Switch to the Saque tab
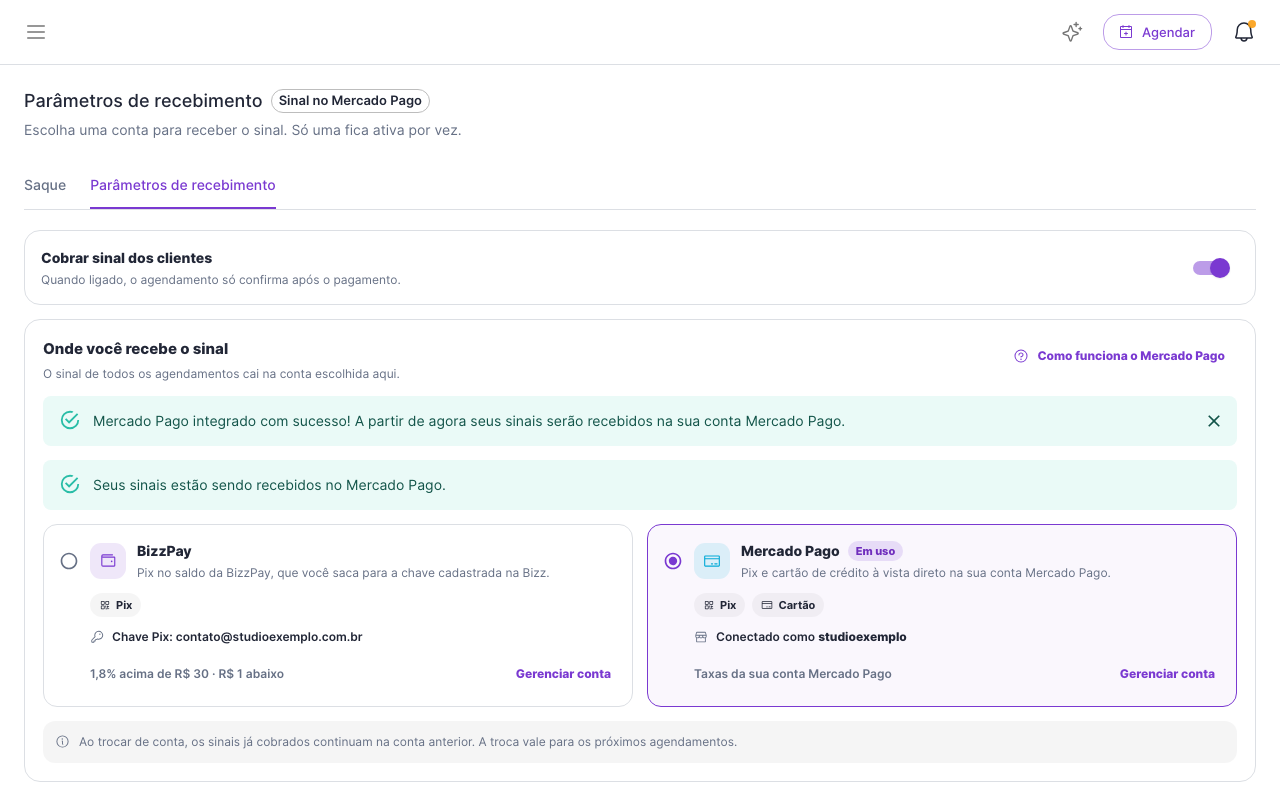The image size is (1280, 800). point(45,185)
